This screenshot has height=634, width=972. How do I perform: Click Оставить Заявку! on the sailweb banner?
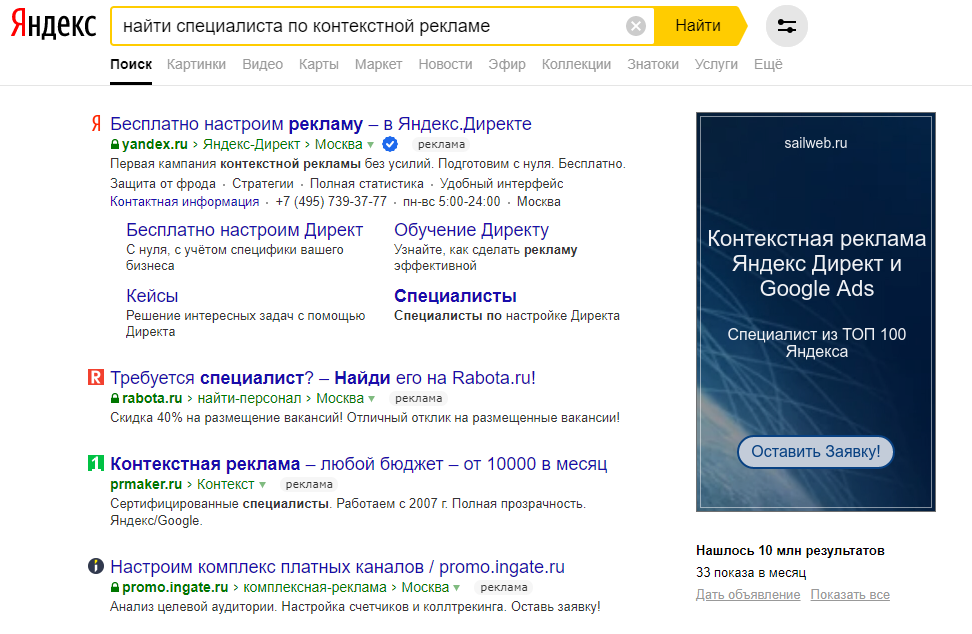click(815, 452)
